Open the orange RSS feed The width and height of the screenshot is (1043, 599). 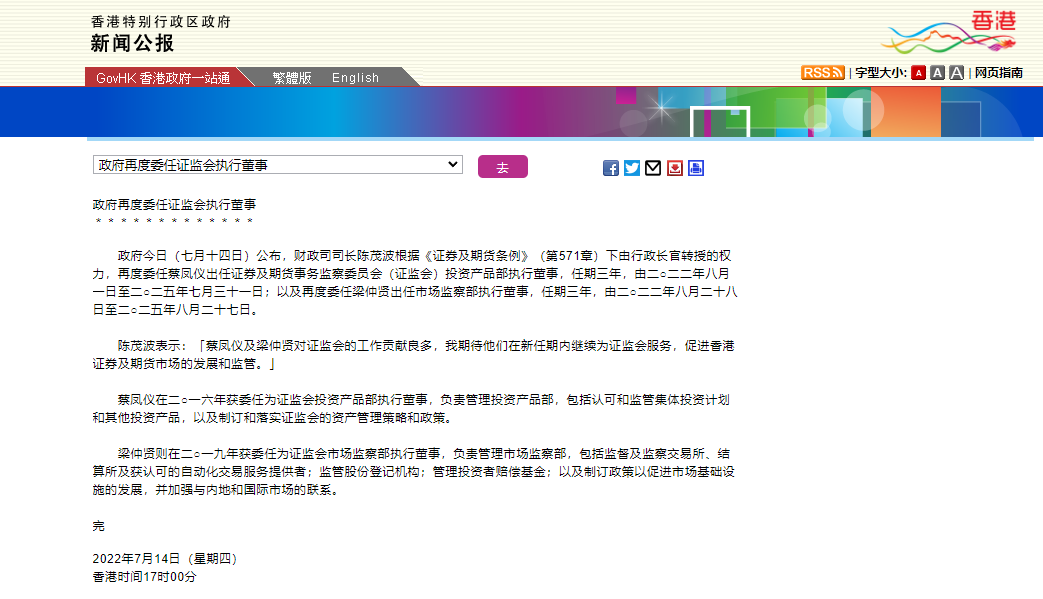click(822, 73)
